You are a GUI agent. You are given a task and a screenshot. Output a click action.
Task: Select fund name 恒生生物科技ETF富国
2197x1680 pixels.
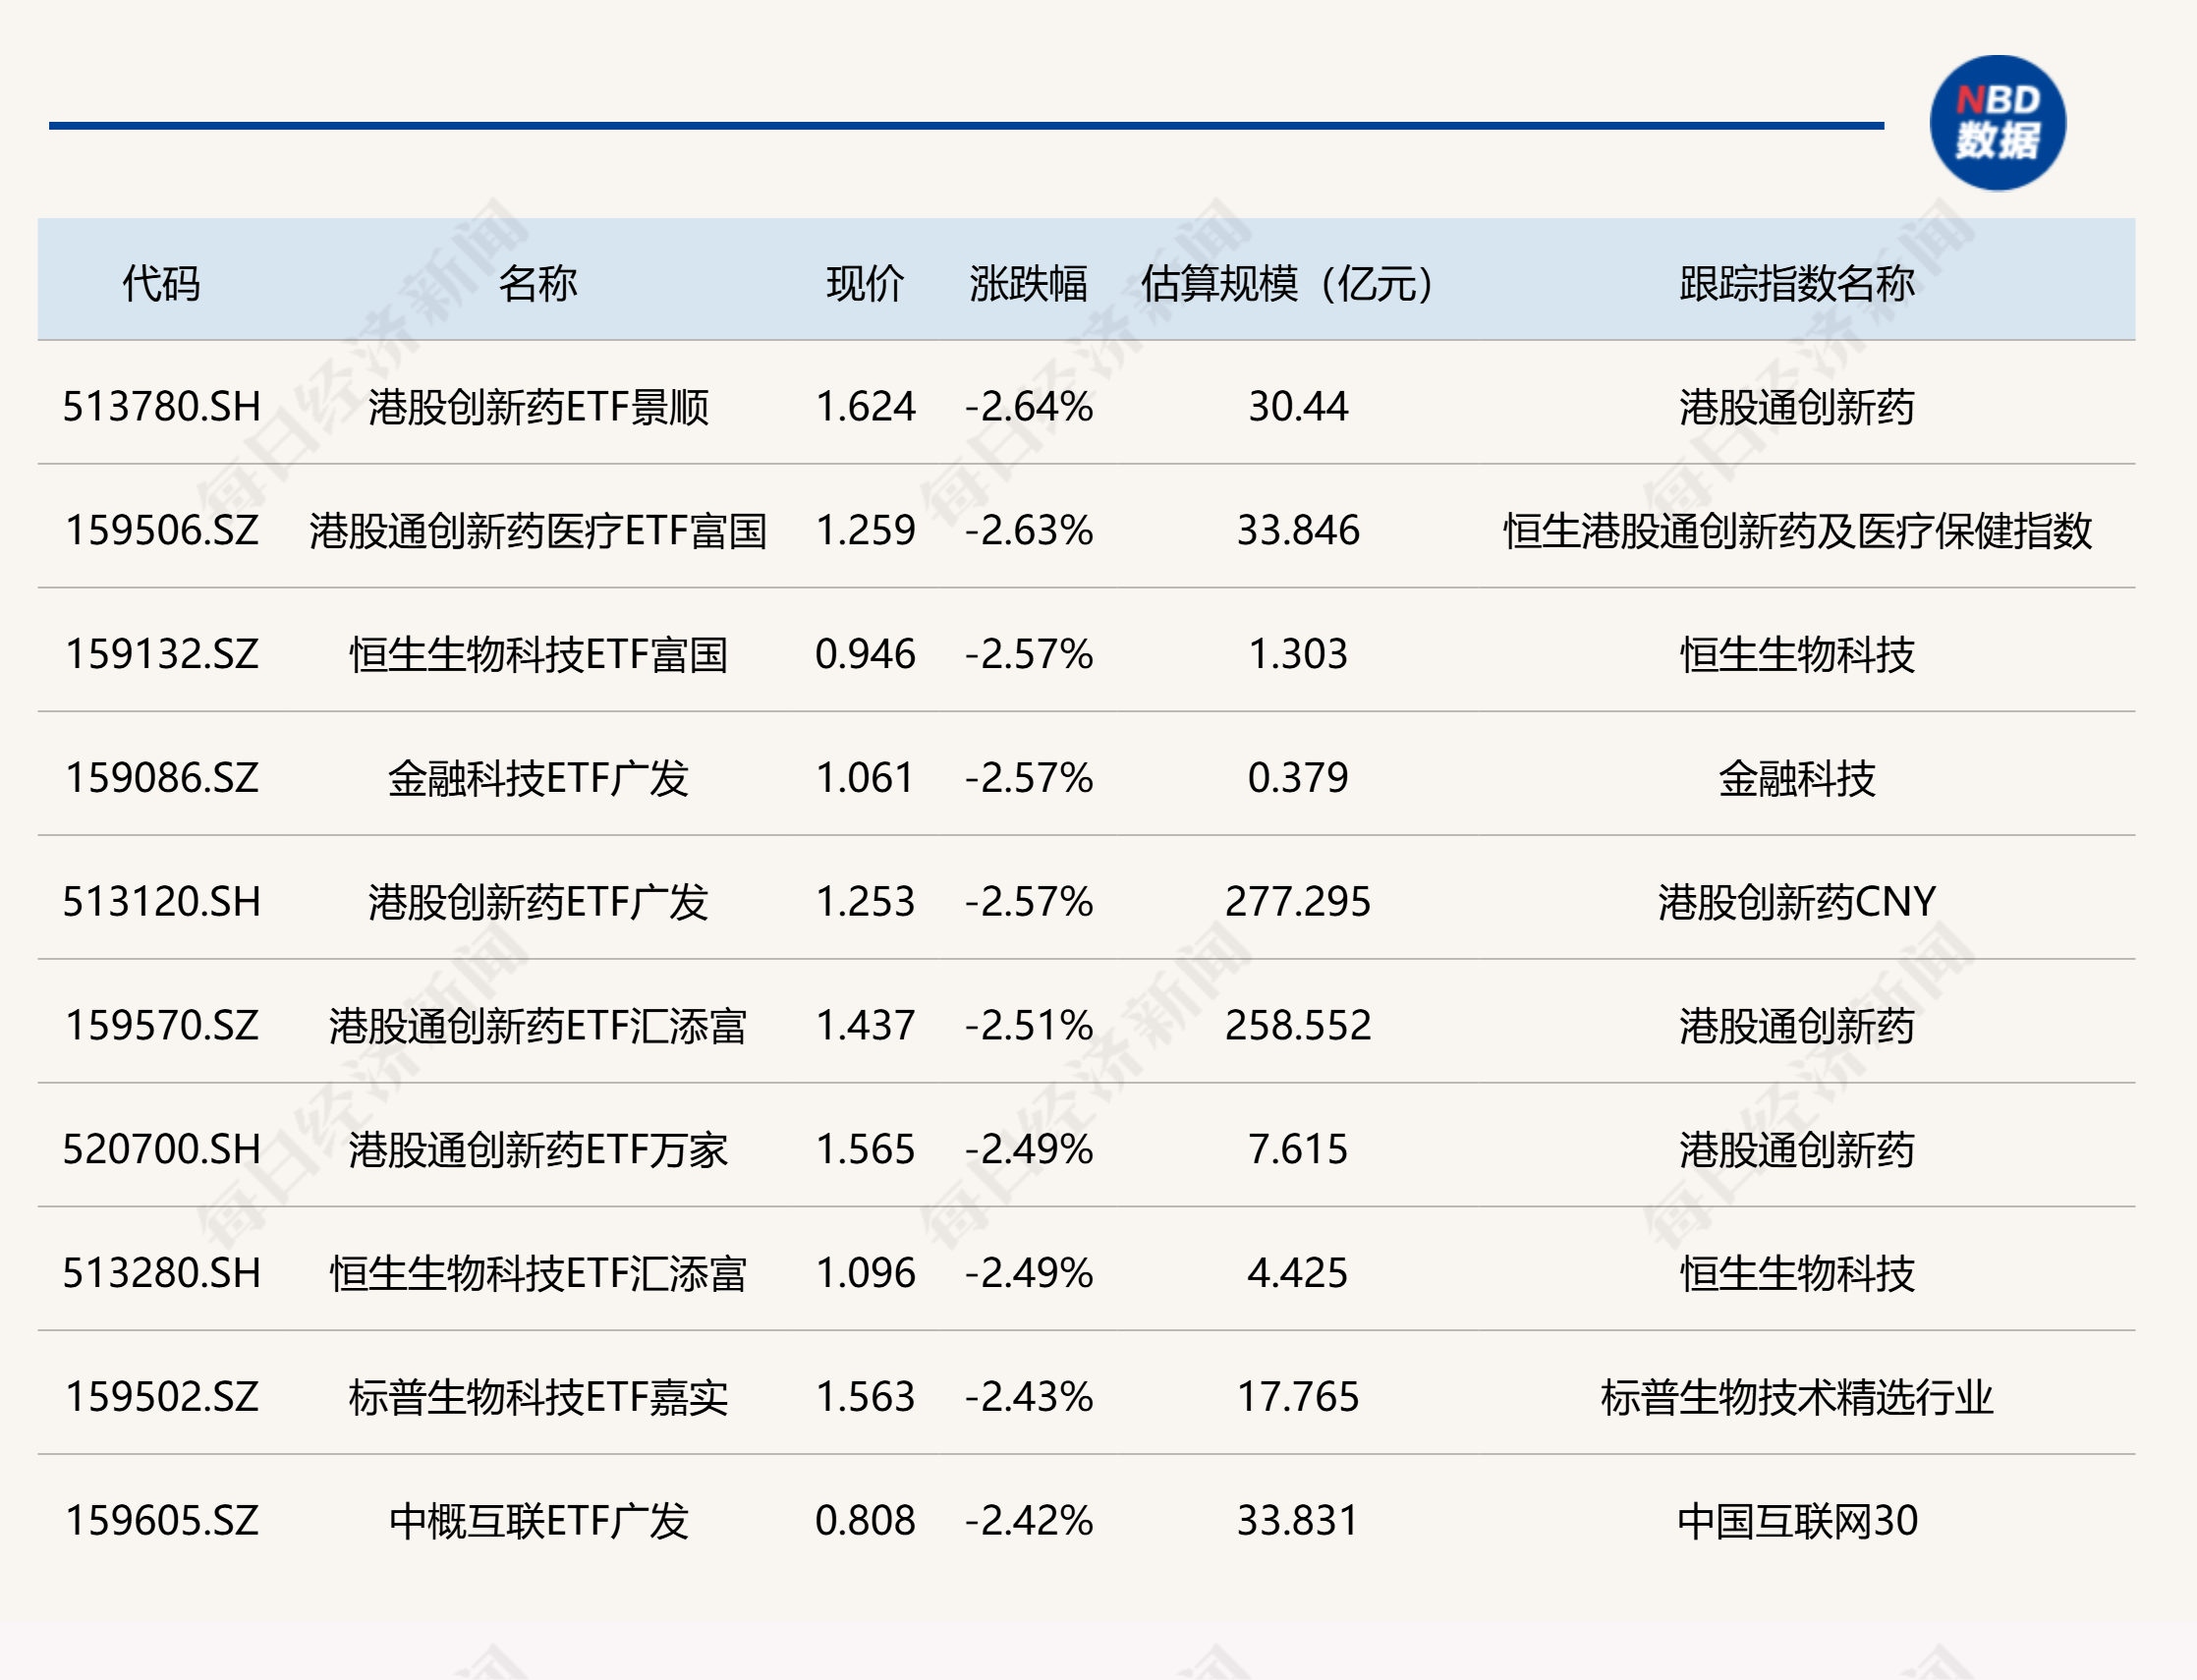538,655
